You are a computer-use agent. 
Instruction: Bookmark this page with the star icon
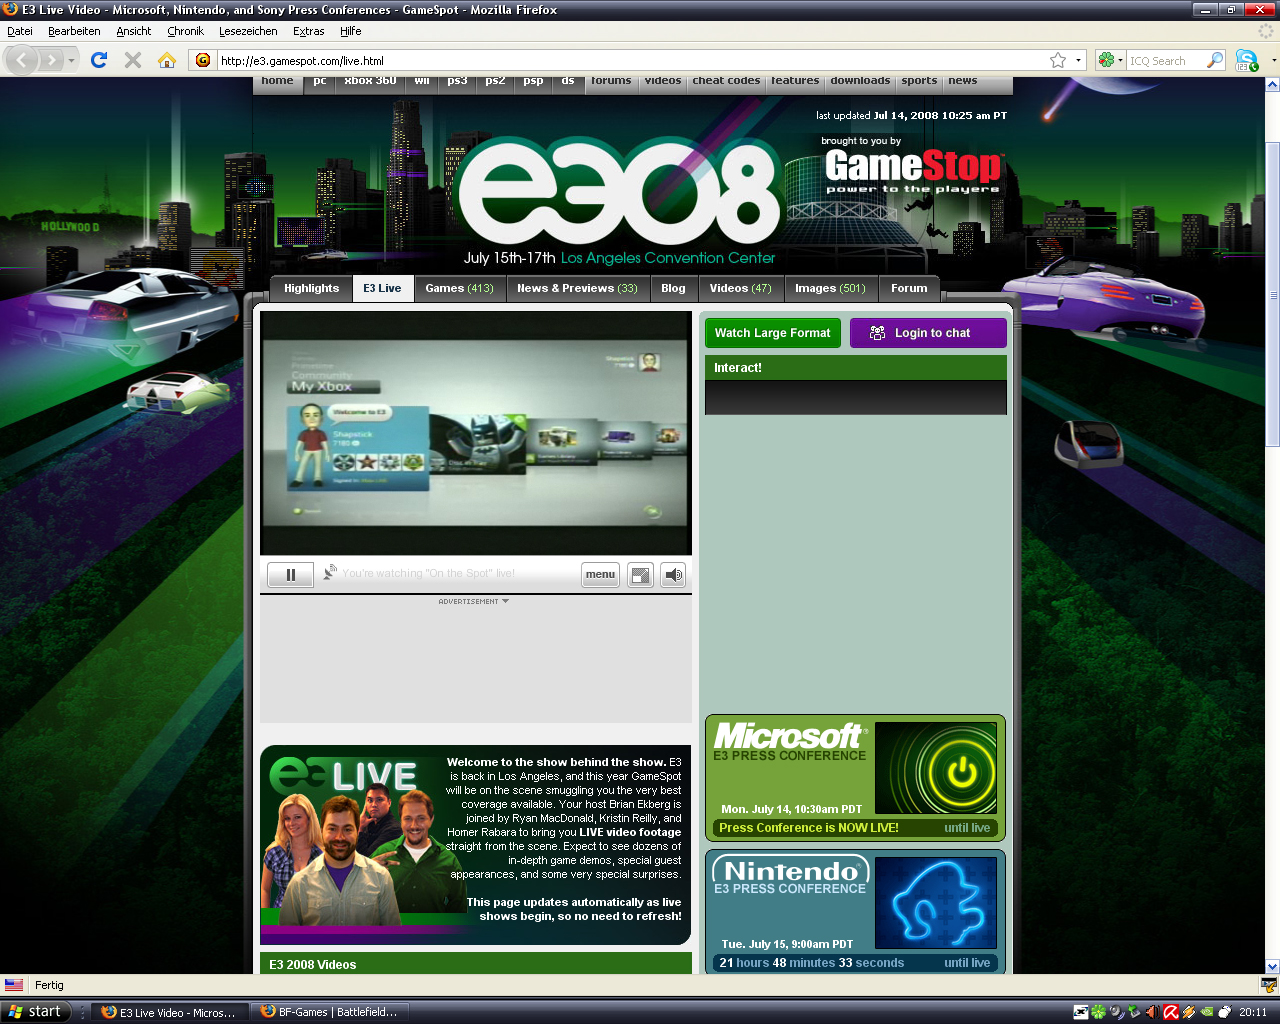1058,60
